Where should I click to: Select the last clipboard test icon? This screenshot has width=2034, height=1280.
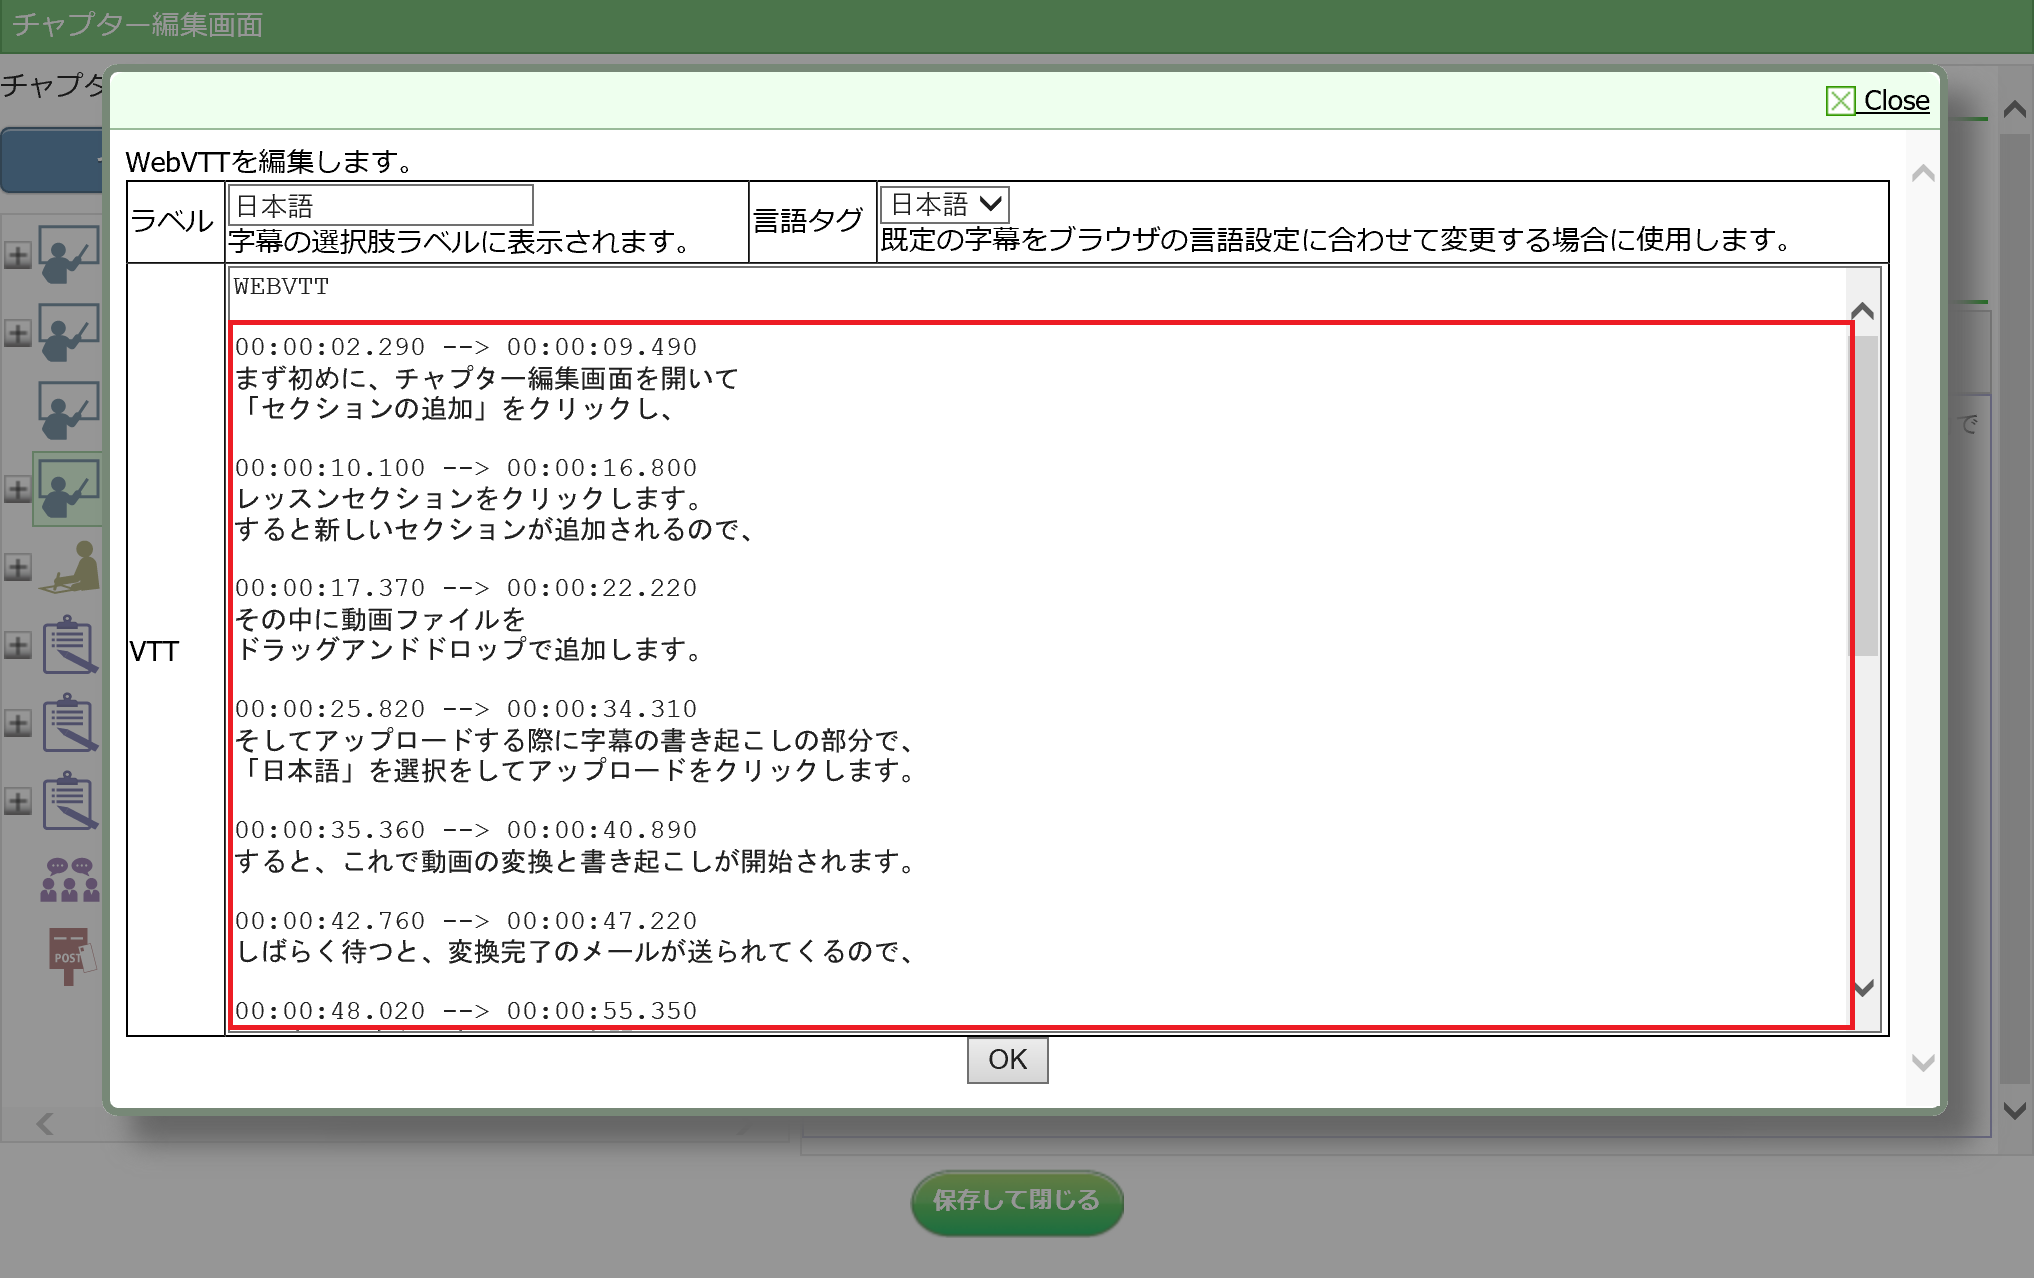70,801
